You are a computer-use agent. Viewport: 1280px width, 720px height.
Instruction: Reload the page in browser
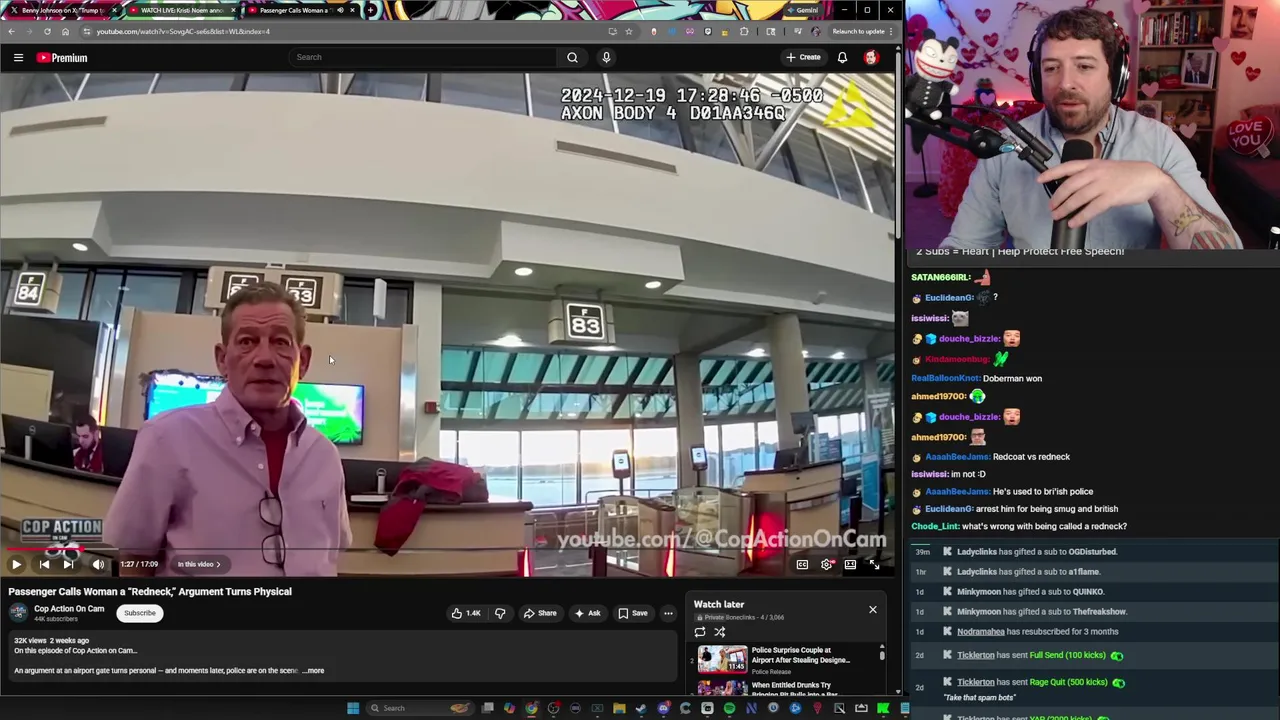[x=47, y=31]
